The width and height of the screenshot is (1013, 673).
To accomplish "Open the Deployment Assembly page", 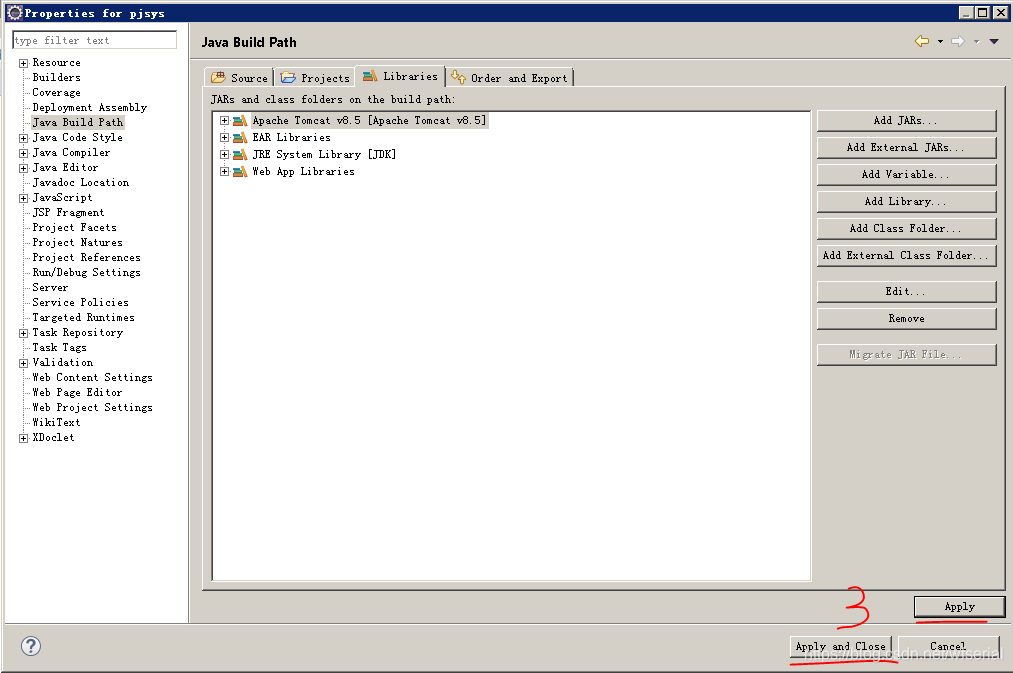I will [x=90, y=108].
